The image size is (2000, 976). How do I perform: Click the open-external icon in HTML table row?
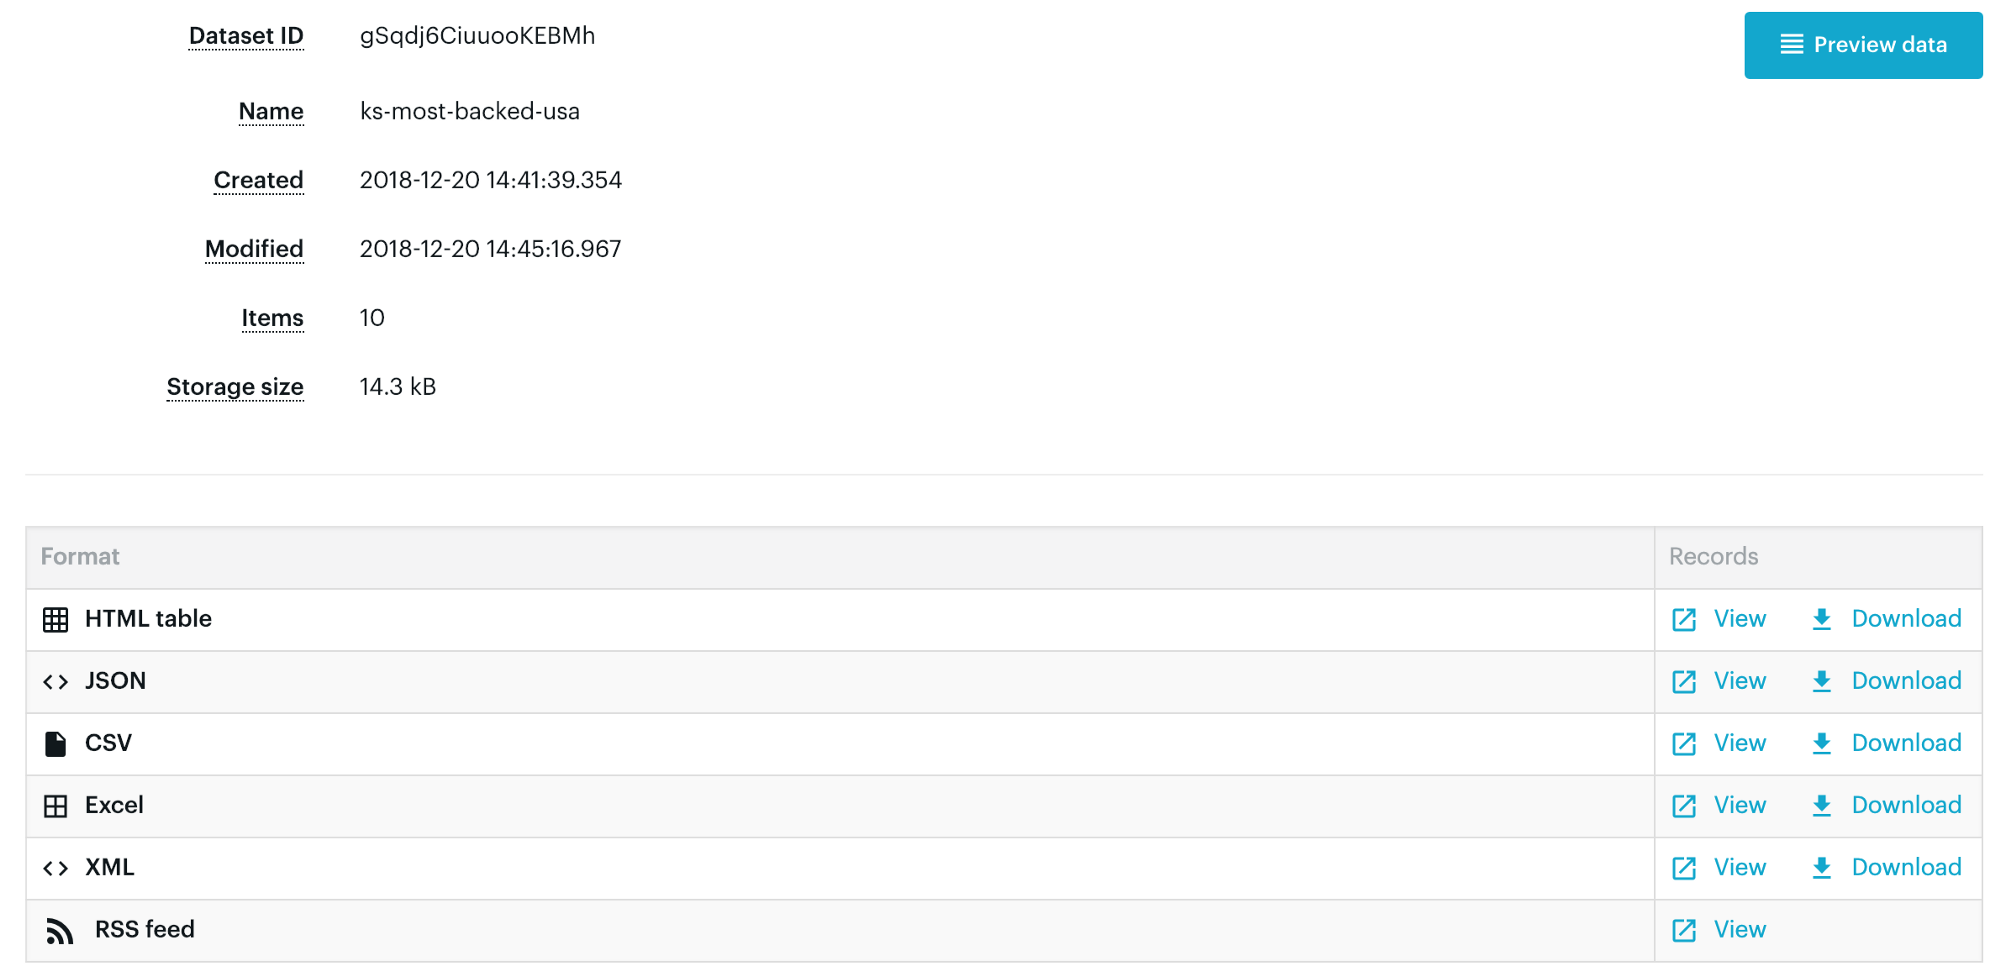point(1684,620)
